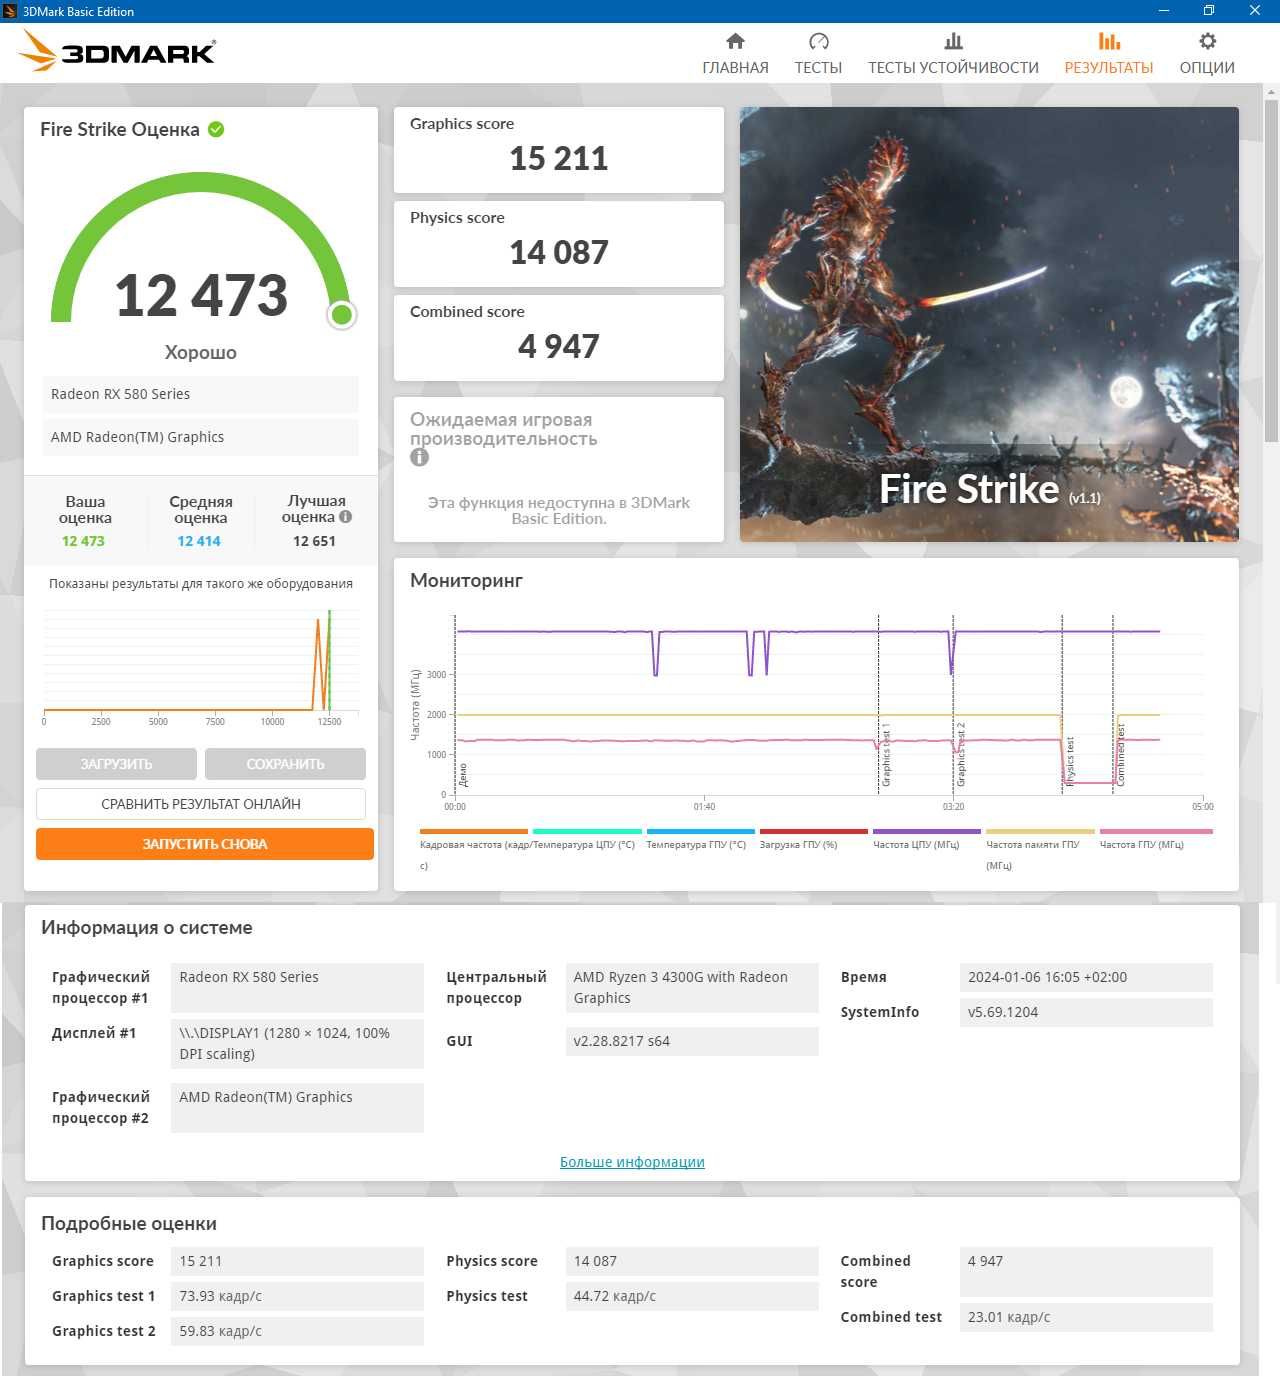Click Graphics test 2 value 59.83 кадр/с

pos(297,1331)
